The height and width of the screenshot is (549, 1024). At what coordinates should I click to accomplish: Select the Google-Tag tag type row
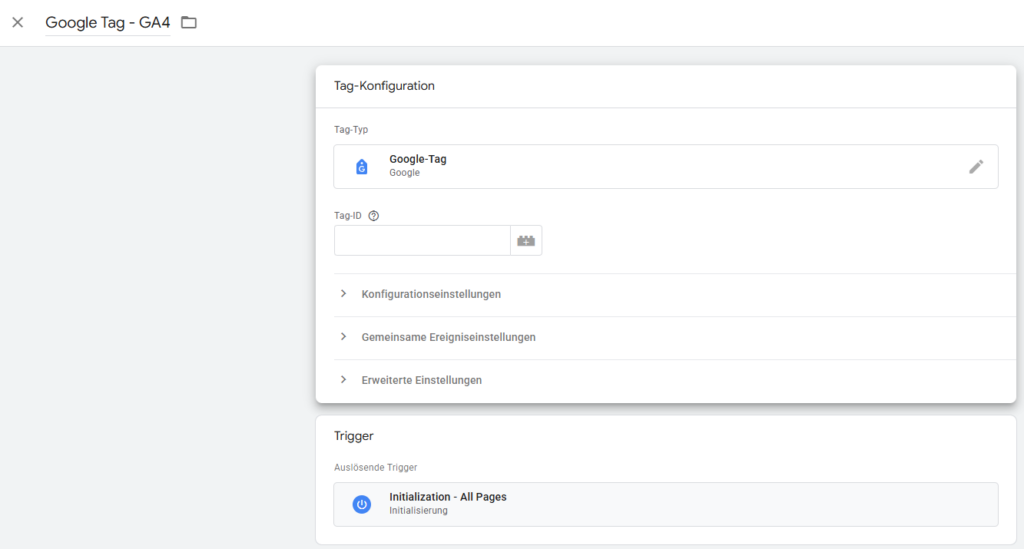point(665,166)
